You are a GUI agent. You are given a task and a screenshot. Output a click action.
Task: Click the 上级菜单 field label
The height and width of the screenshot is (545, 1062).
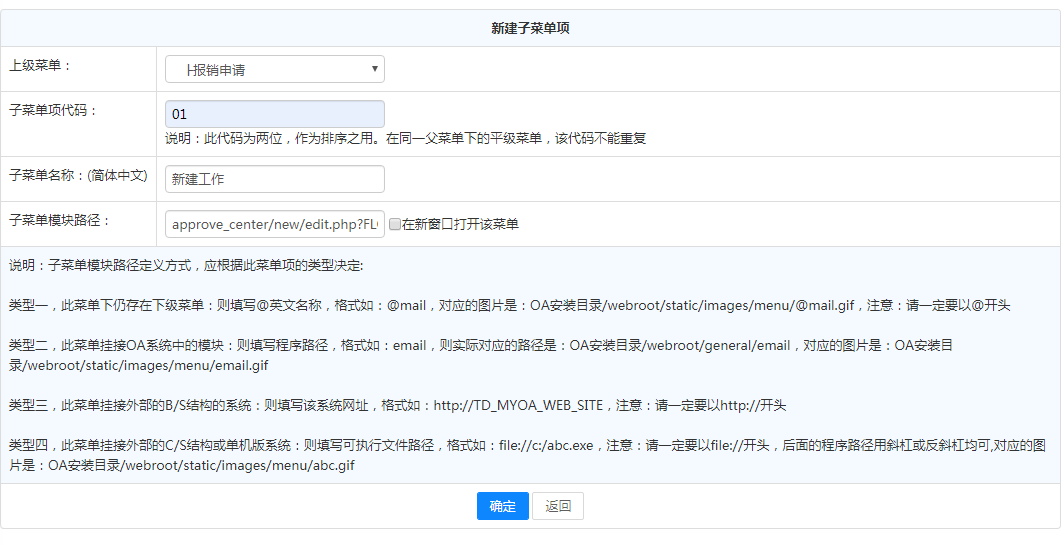[40, 65]
